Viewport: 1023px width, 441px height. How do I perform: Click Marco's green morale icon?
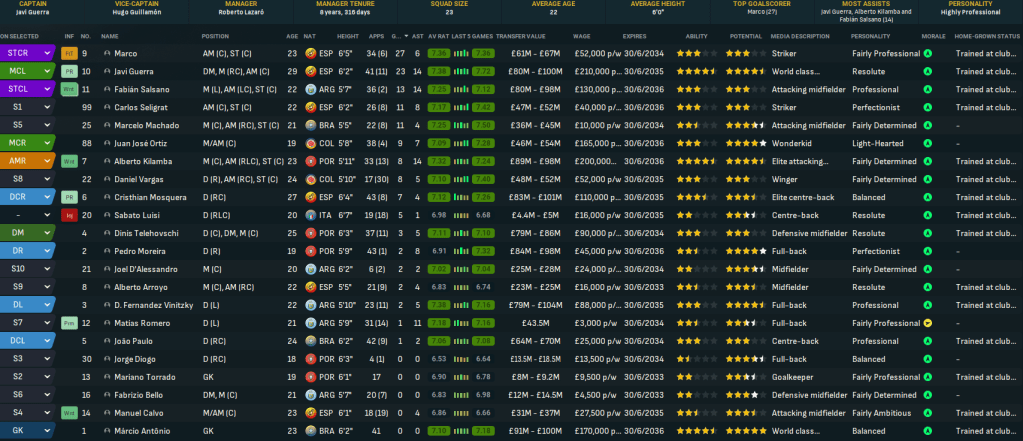[x=927, y=53]
